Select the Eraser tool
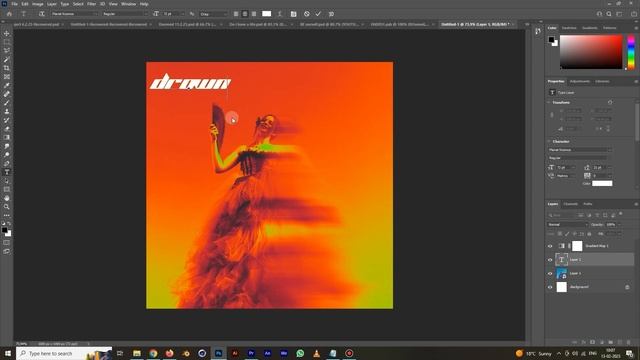Screen dimensions: 640x360 (7, 129)
